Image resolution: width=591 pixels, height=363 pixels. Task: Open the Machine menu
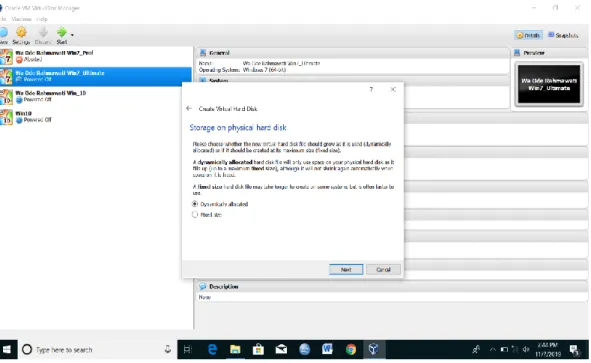coord(21,19)
